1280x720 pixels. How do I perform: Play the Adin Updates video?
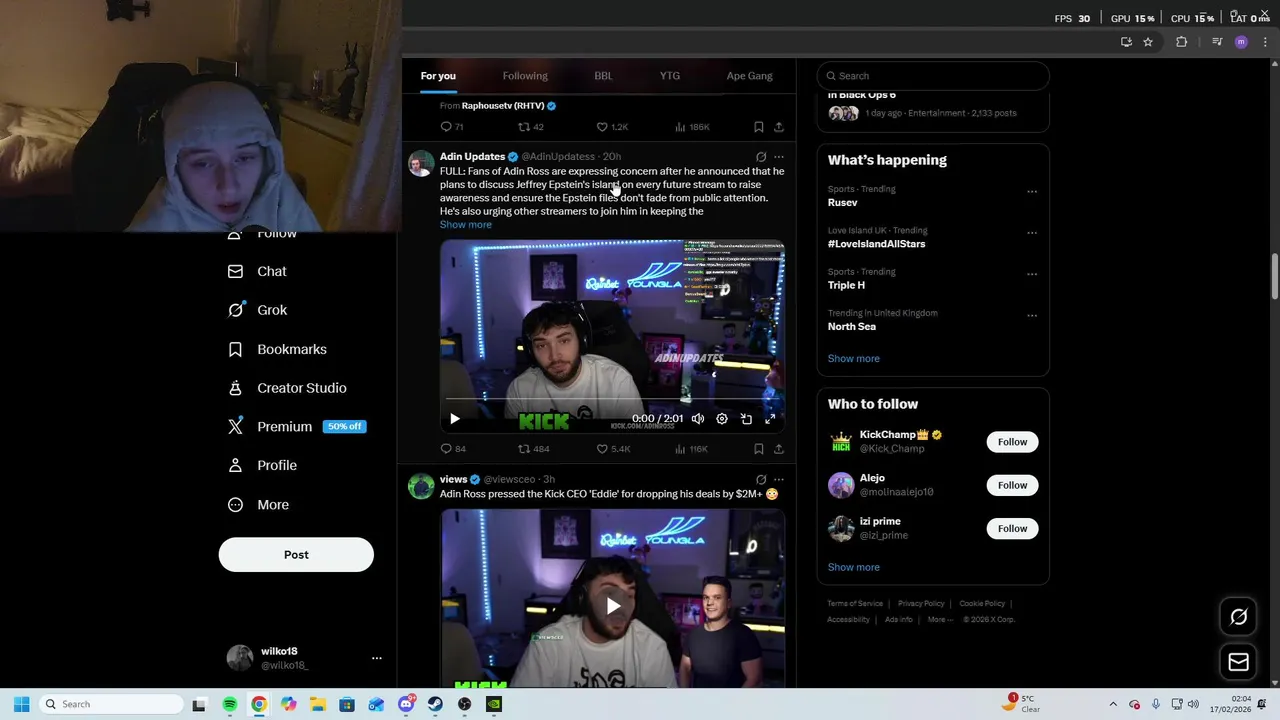click(x=455, y=419)
